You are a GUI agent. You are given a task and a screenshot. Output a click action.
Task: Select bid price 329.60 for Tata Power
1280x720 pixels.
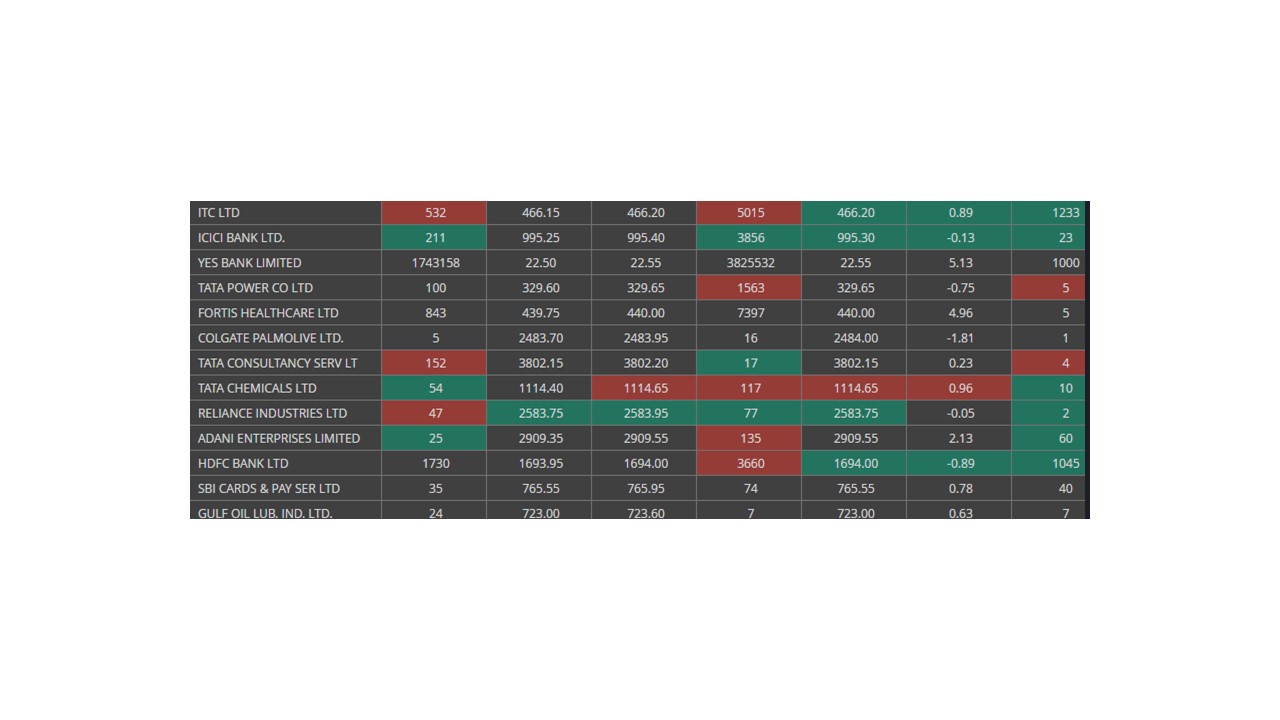point(539,288)
